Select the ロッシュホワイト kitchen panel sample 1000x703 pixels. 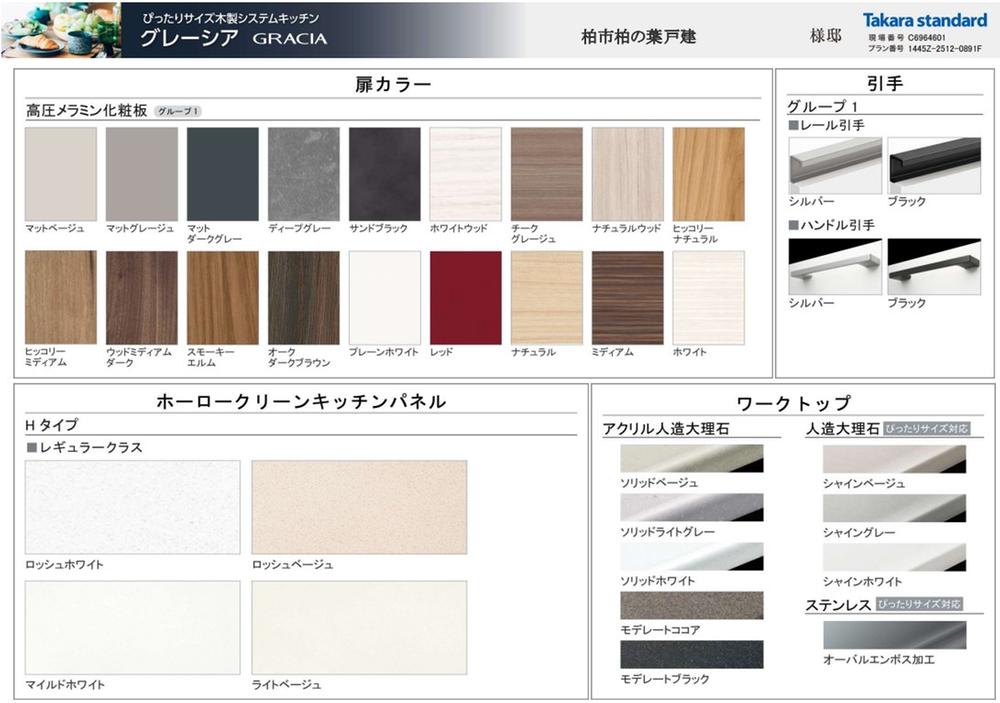click(x=132, y=507)
